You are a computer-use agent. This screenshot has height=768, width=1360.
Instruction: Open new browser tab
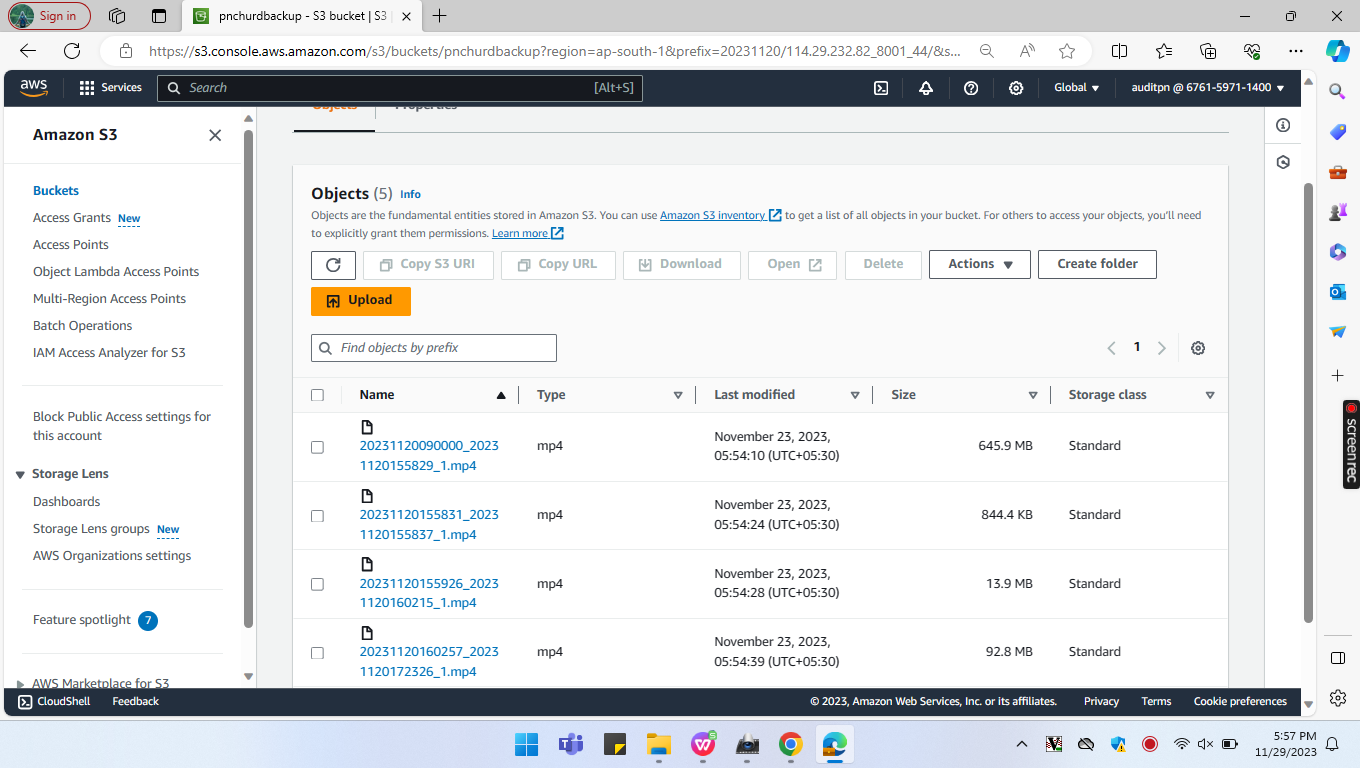click(x=440, y=16)
